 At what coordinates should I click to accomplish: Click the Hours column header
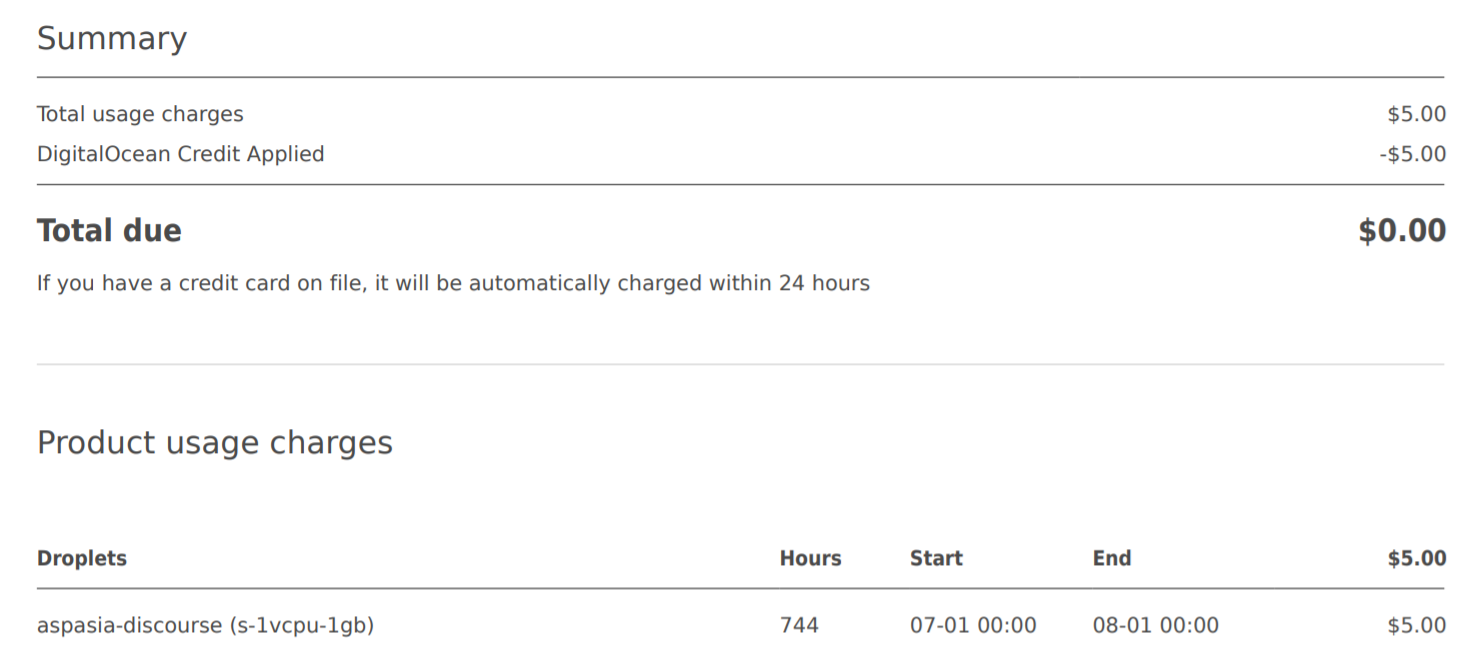tap(810, 558)
